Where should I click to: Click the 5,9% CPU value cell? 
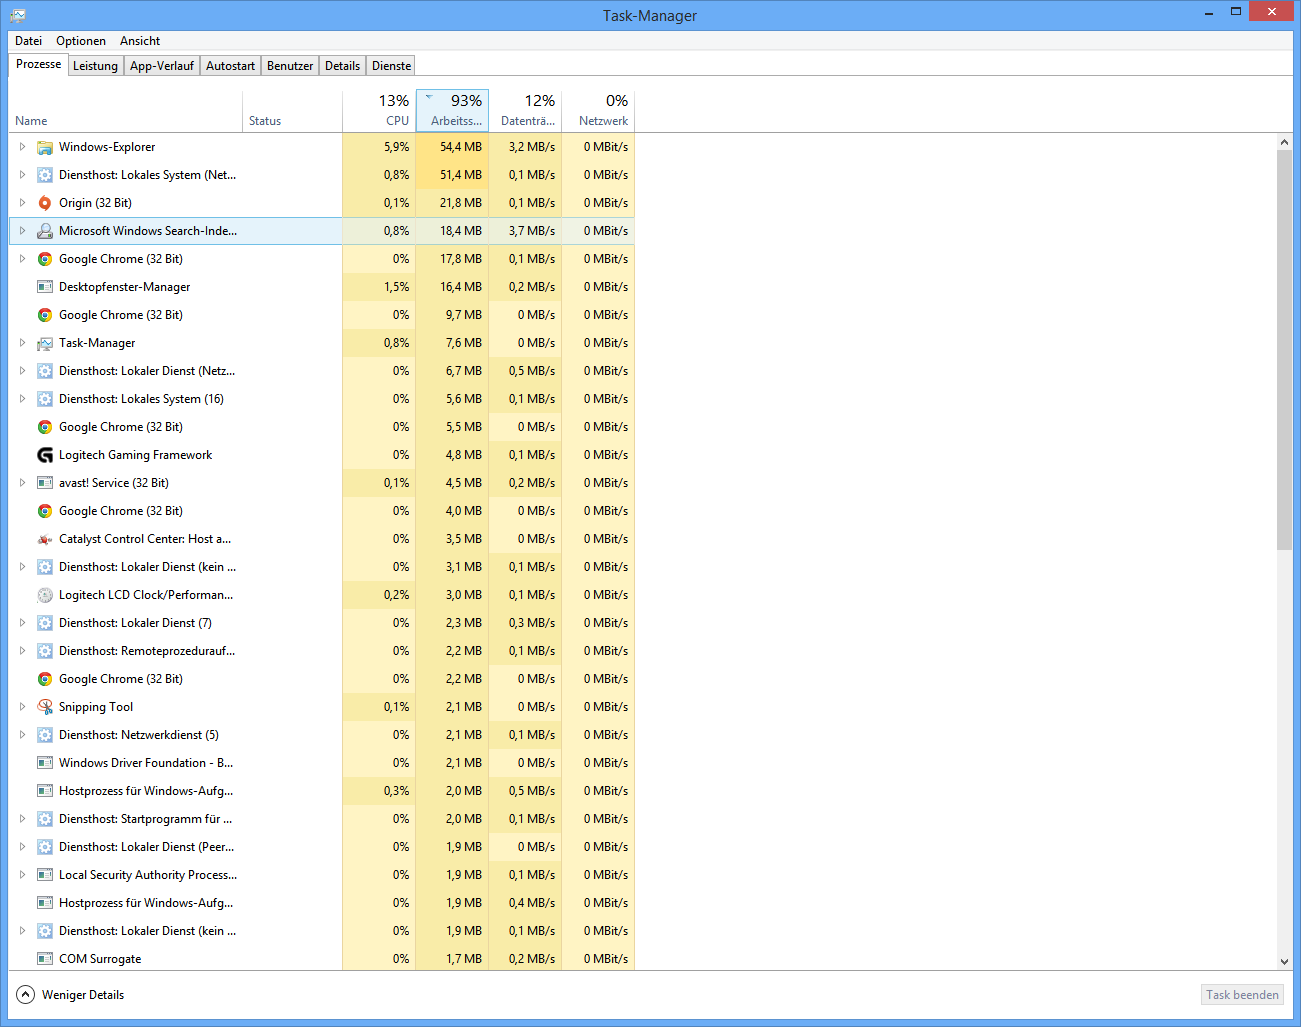(x=379, y=147)
